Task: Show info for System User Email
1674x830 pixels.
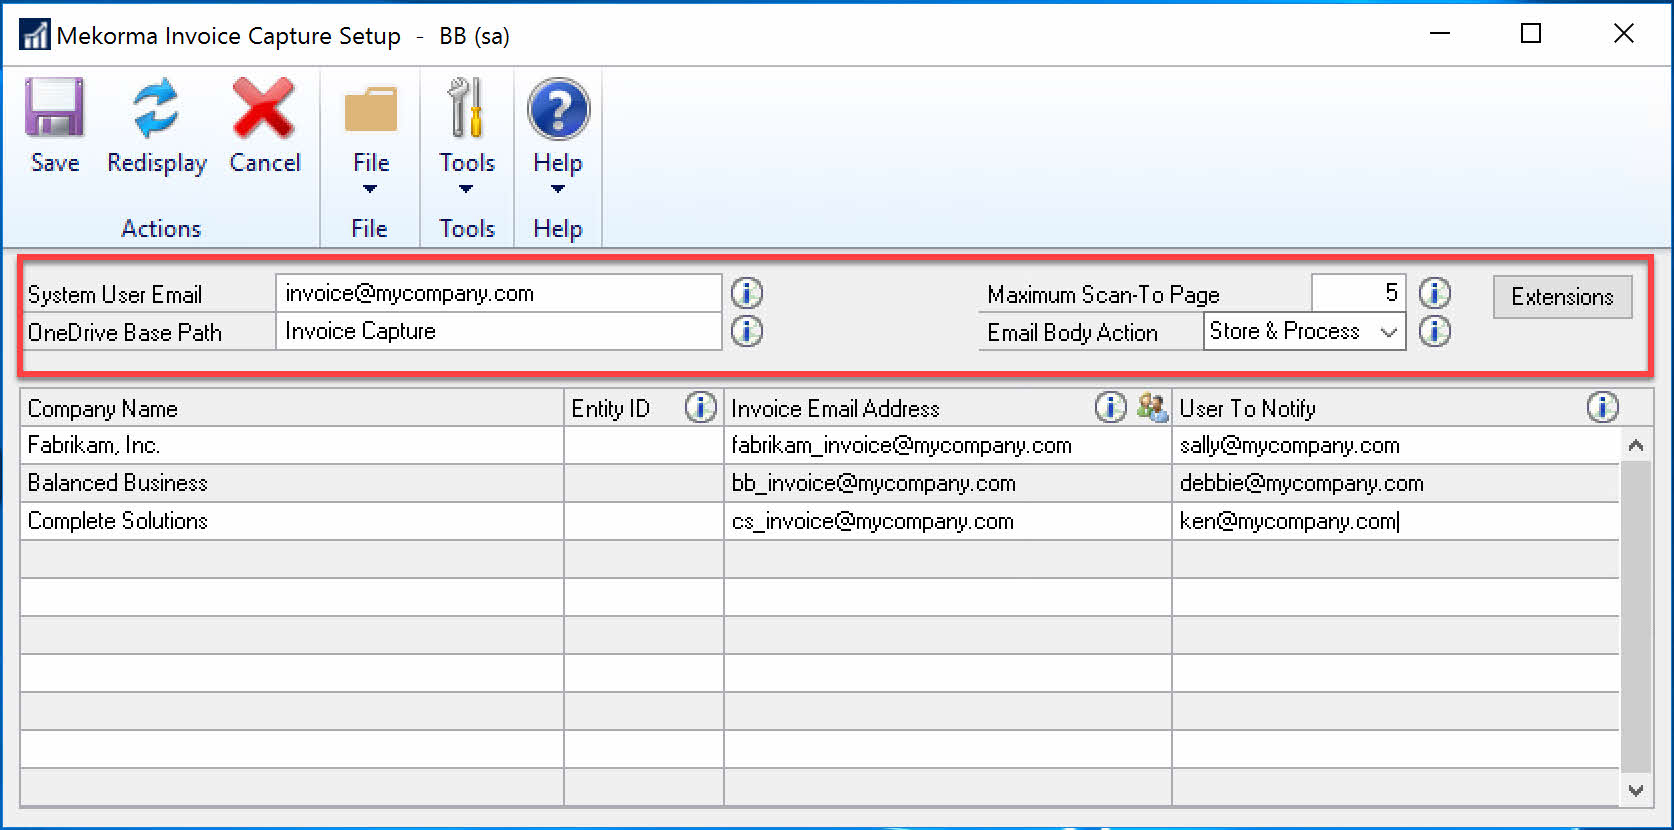Action: tap(747, 293)
